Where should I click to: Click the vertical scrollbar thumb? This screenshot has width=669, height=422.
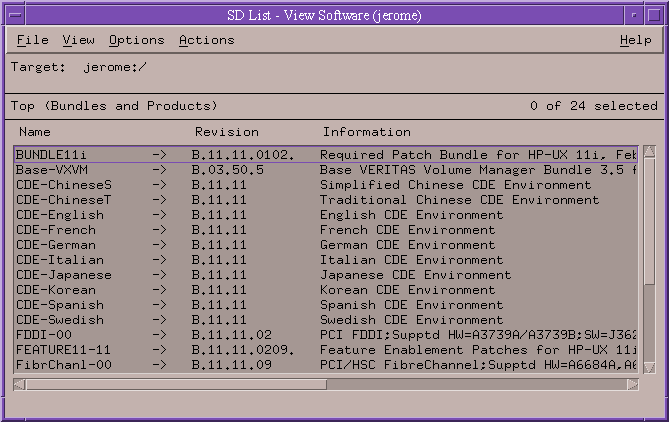click(x=649, y=221)
